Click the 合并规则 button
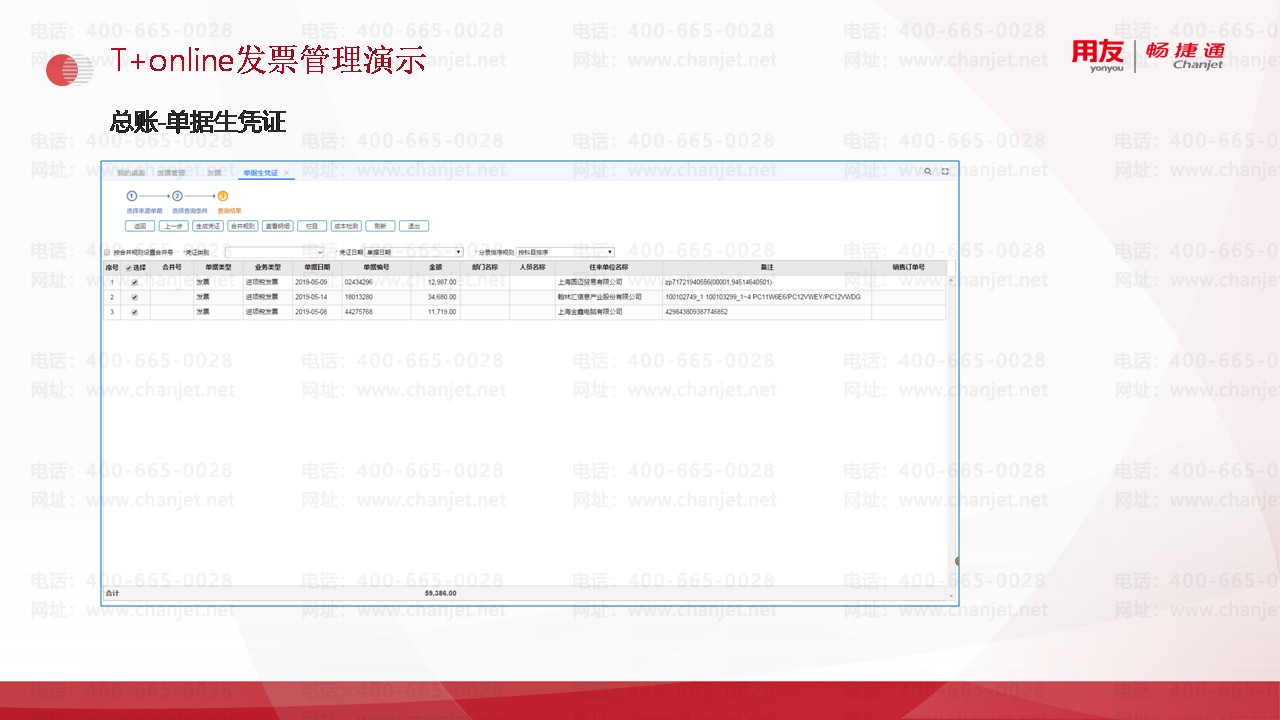Viewport: 1280px width, 720px height. tap(243, 226)
